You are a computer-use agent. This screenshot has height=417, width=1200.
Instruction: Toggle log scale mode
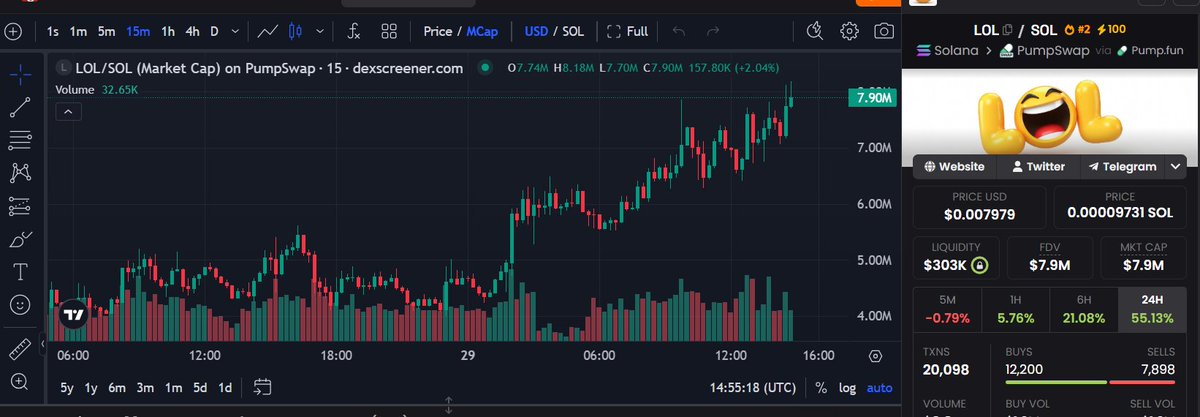click(847, 387)
